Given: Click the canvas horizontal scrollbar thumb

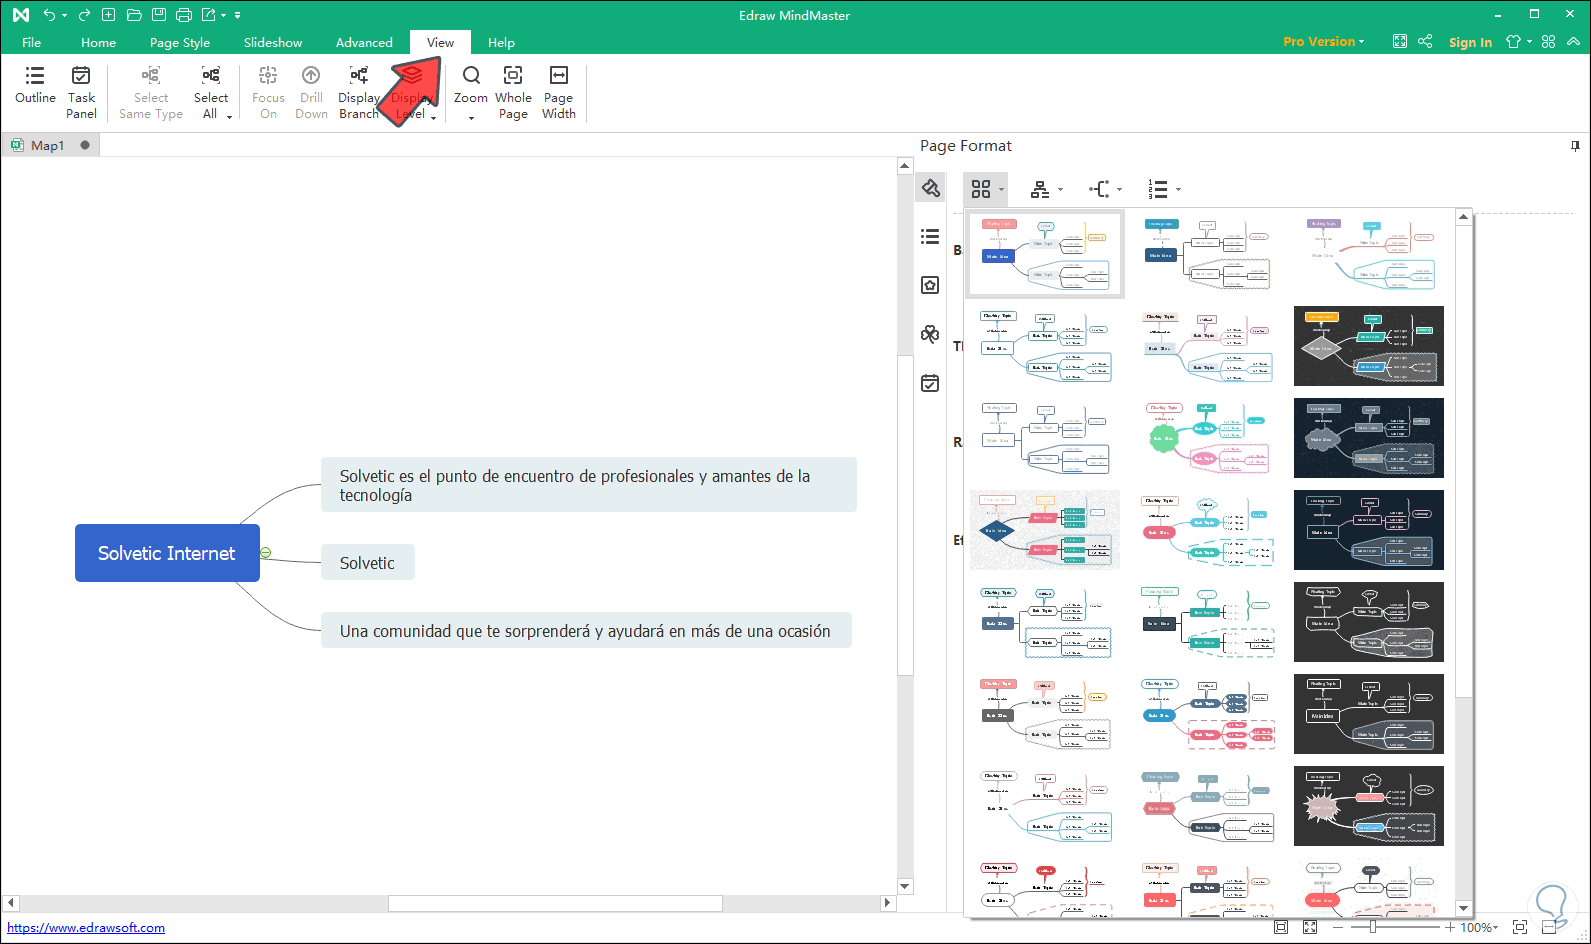Looking at the screenshot, I should click(x=555, y=903).
